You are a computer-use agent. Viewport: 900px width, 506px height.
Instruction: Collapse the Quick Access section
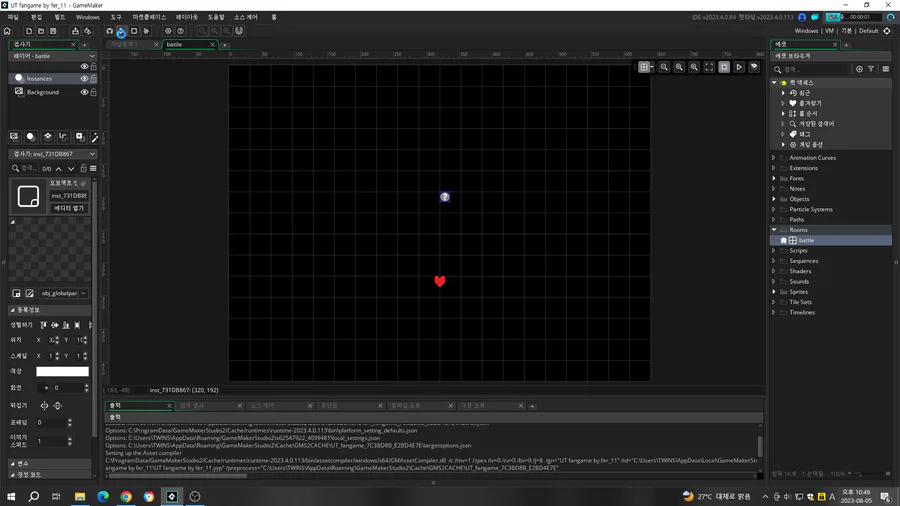pyautogui.click(x=774, y=83)
